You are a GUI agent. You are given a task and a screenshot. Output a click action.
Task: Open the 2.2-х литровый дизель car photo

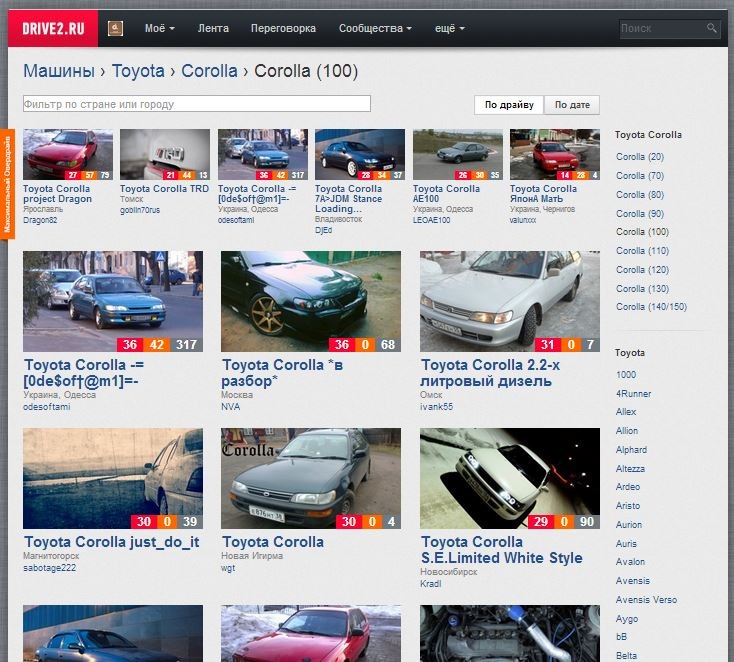(510, 301)
